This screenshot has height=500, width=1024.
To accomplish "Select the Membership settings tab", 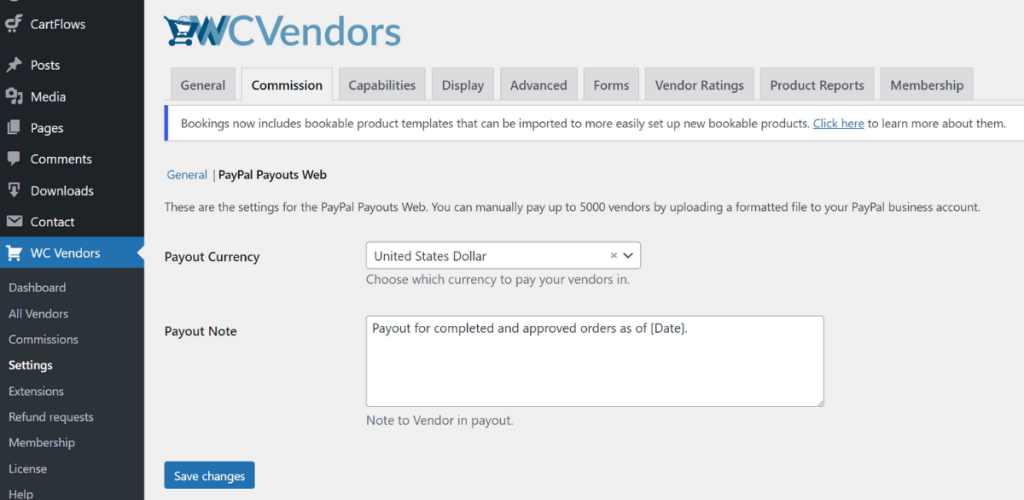I will click(x=926, y=85).
